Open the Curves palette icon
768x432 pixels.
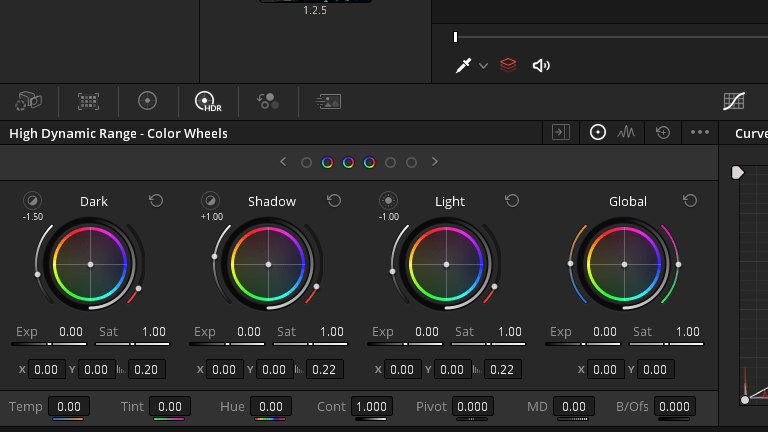click(734, 101)
